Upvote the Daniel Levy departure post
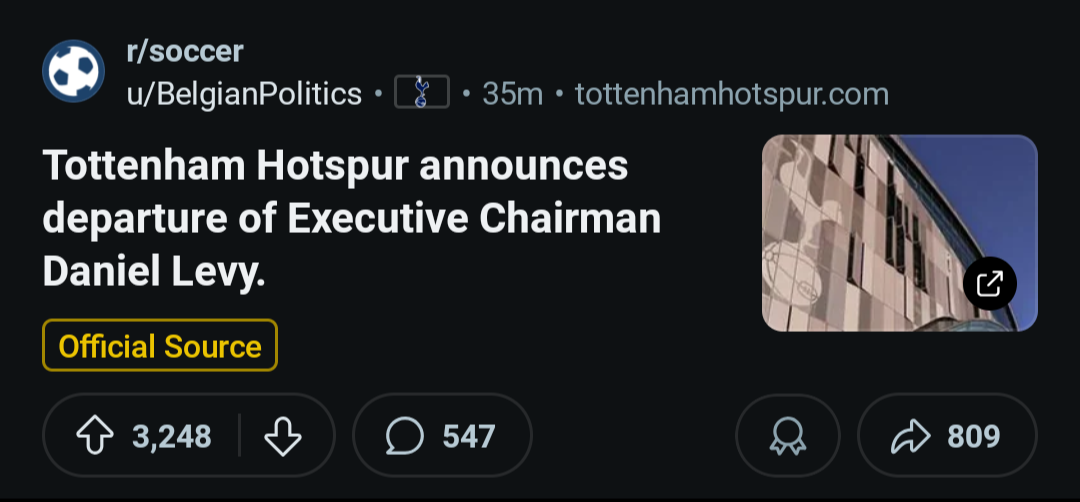The height and width of the screenshot is (502, 1080). click(x=93, y=436)
